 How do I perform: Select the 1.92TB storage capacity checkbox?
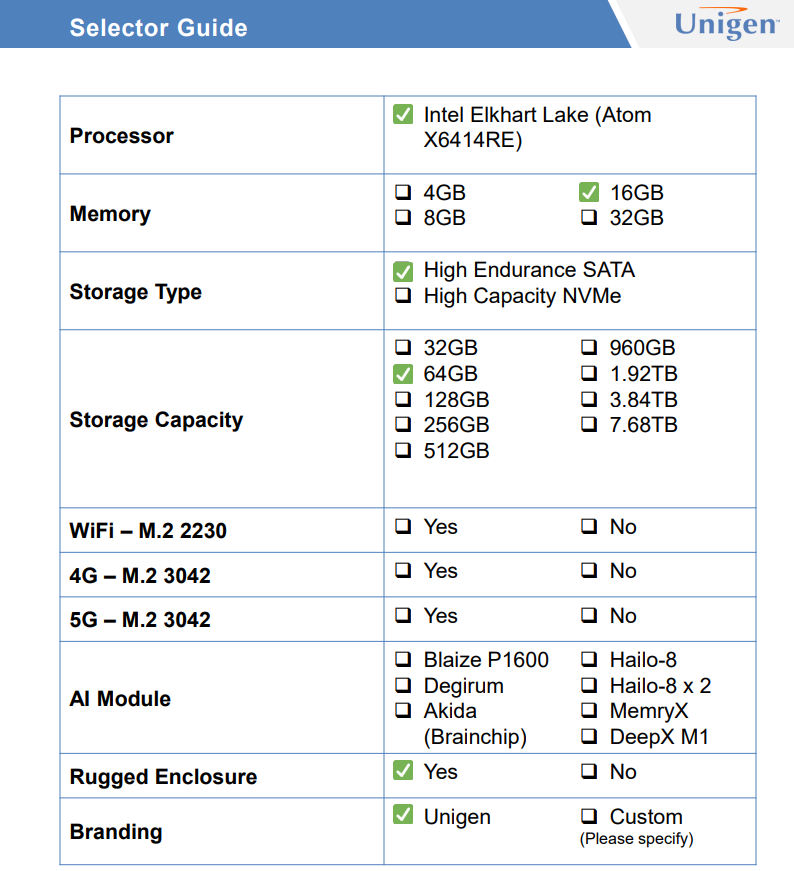click(589, 374)
